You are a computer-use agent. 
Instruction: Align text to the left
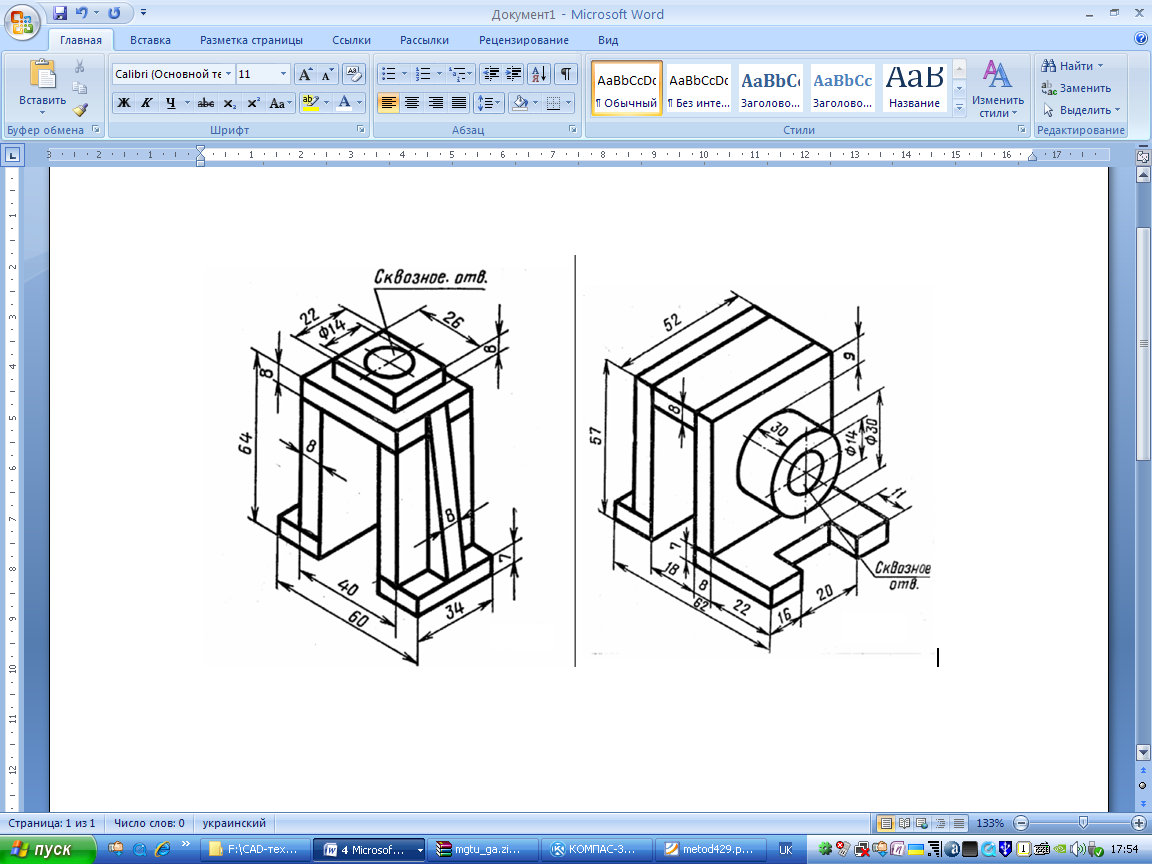[389, 103]
